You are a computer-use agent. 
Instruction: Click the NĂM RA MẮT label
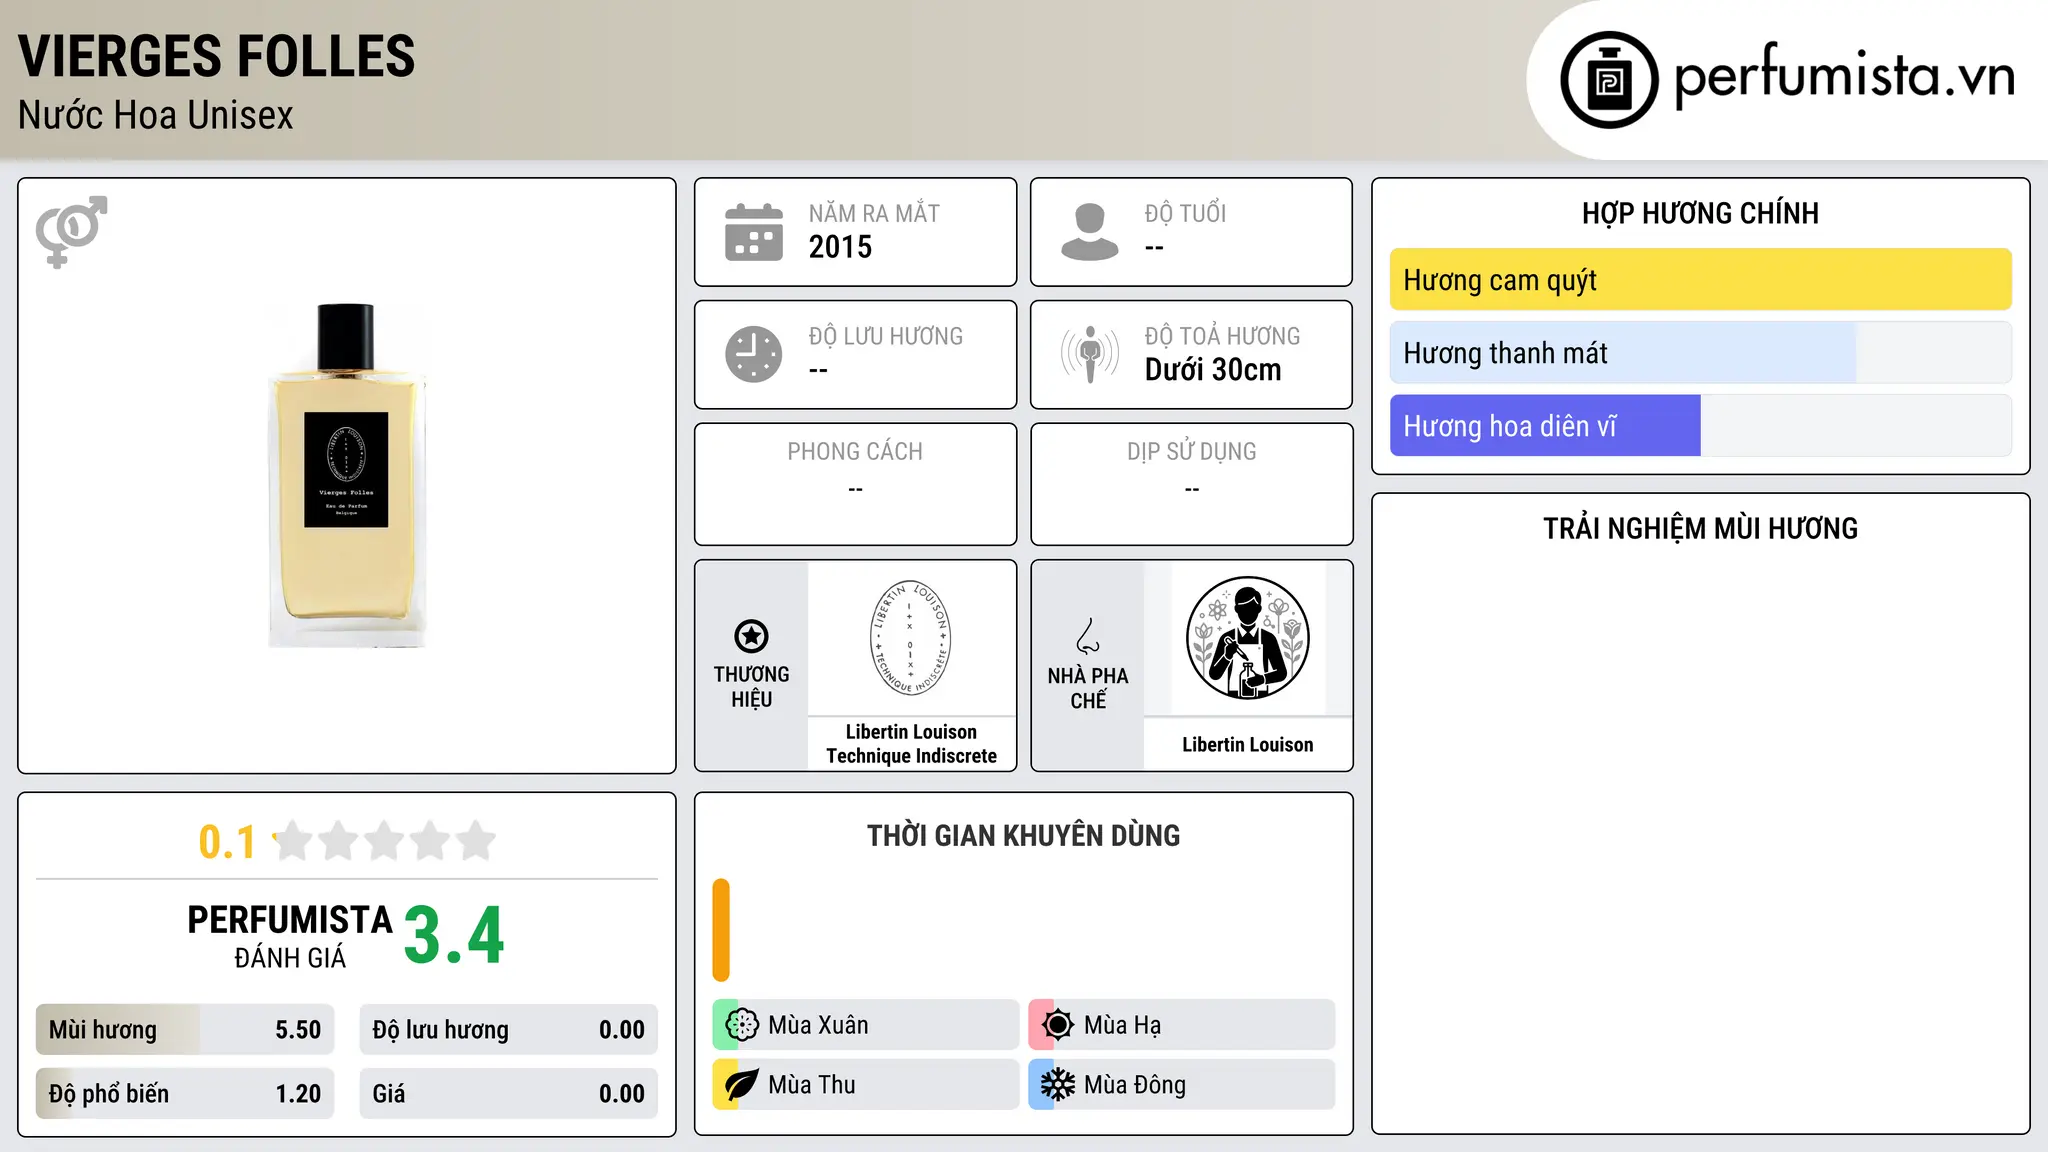click(x=874, y=213)
